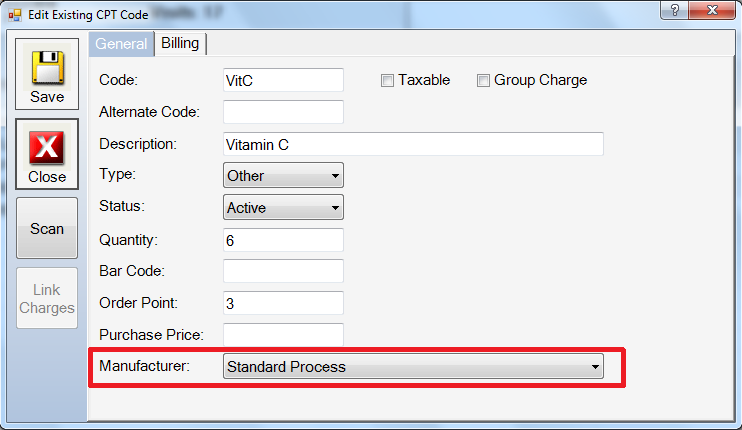Close the dialog with the title bar X

tap(714, 9)
